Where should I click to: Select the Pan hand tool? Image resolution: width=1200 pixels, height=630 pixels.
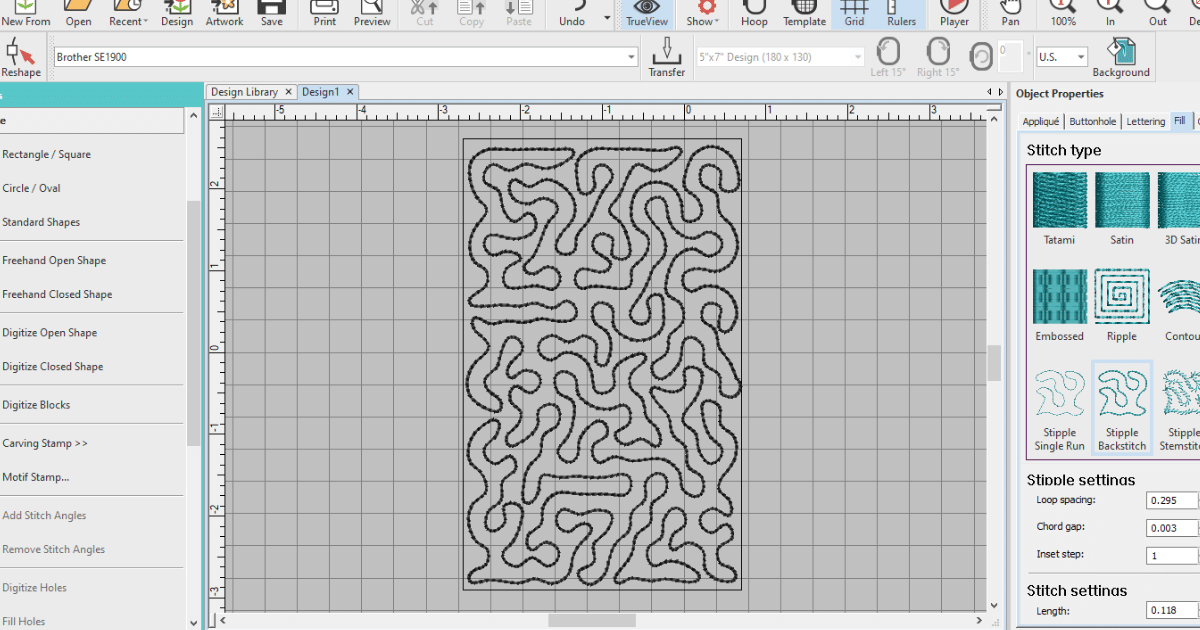click(x=1011, y=14)
